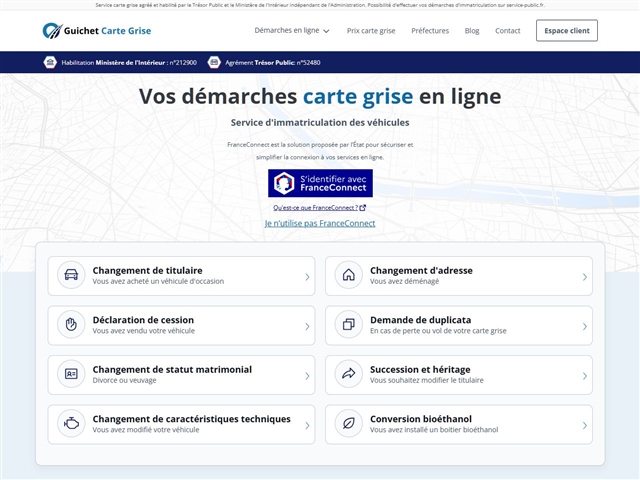Click the copy icon for Demande de duplicata
The image size is (640, 480).
349,324
